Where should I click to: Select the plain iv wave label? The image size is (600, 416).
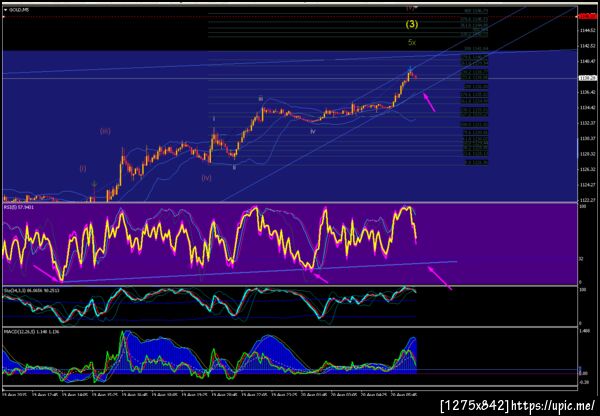coord(313,132)
